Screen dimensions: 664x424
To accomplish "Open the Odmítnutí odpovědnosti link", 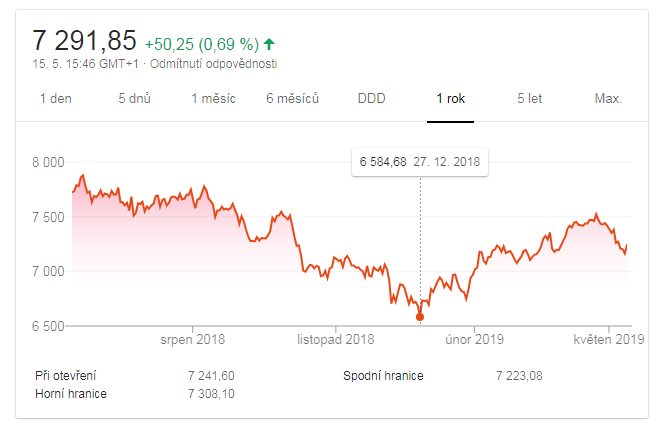I will pyautogui.click(x=213, y=64).
